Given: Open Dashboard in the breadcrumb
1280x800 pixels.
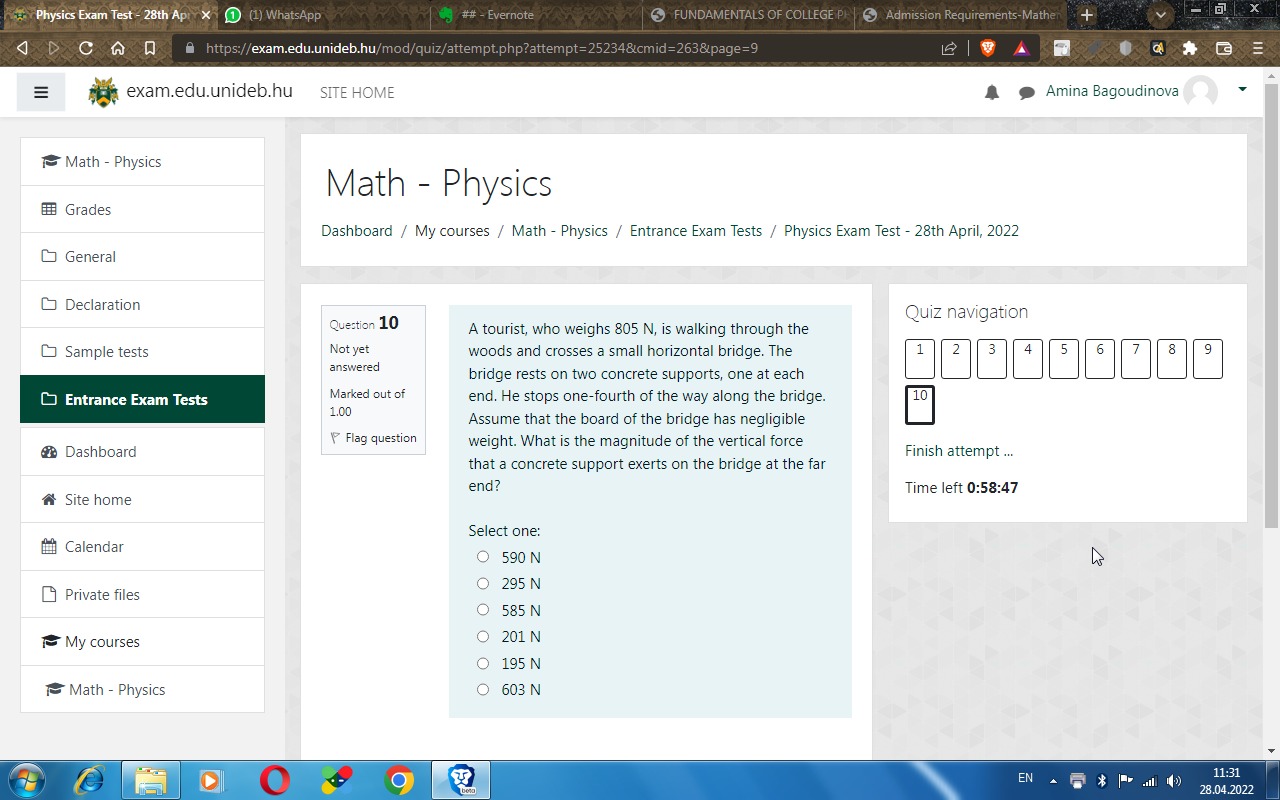Looking at the screenshot, I should pyautogui.click(x=357, y=230).
